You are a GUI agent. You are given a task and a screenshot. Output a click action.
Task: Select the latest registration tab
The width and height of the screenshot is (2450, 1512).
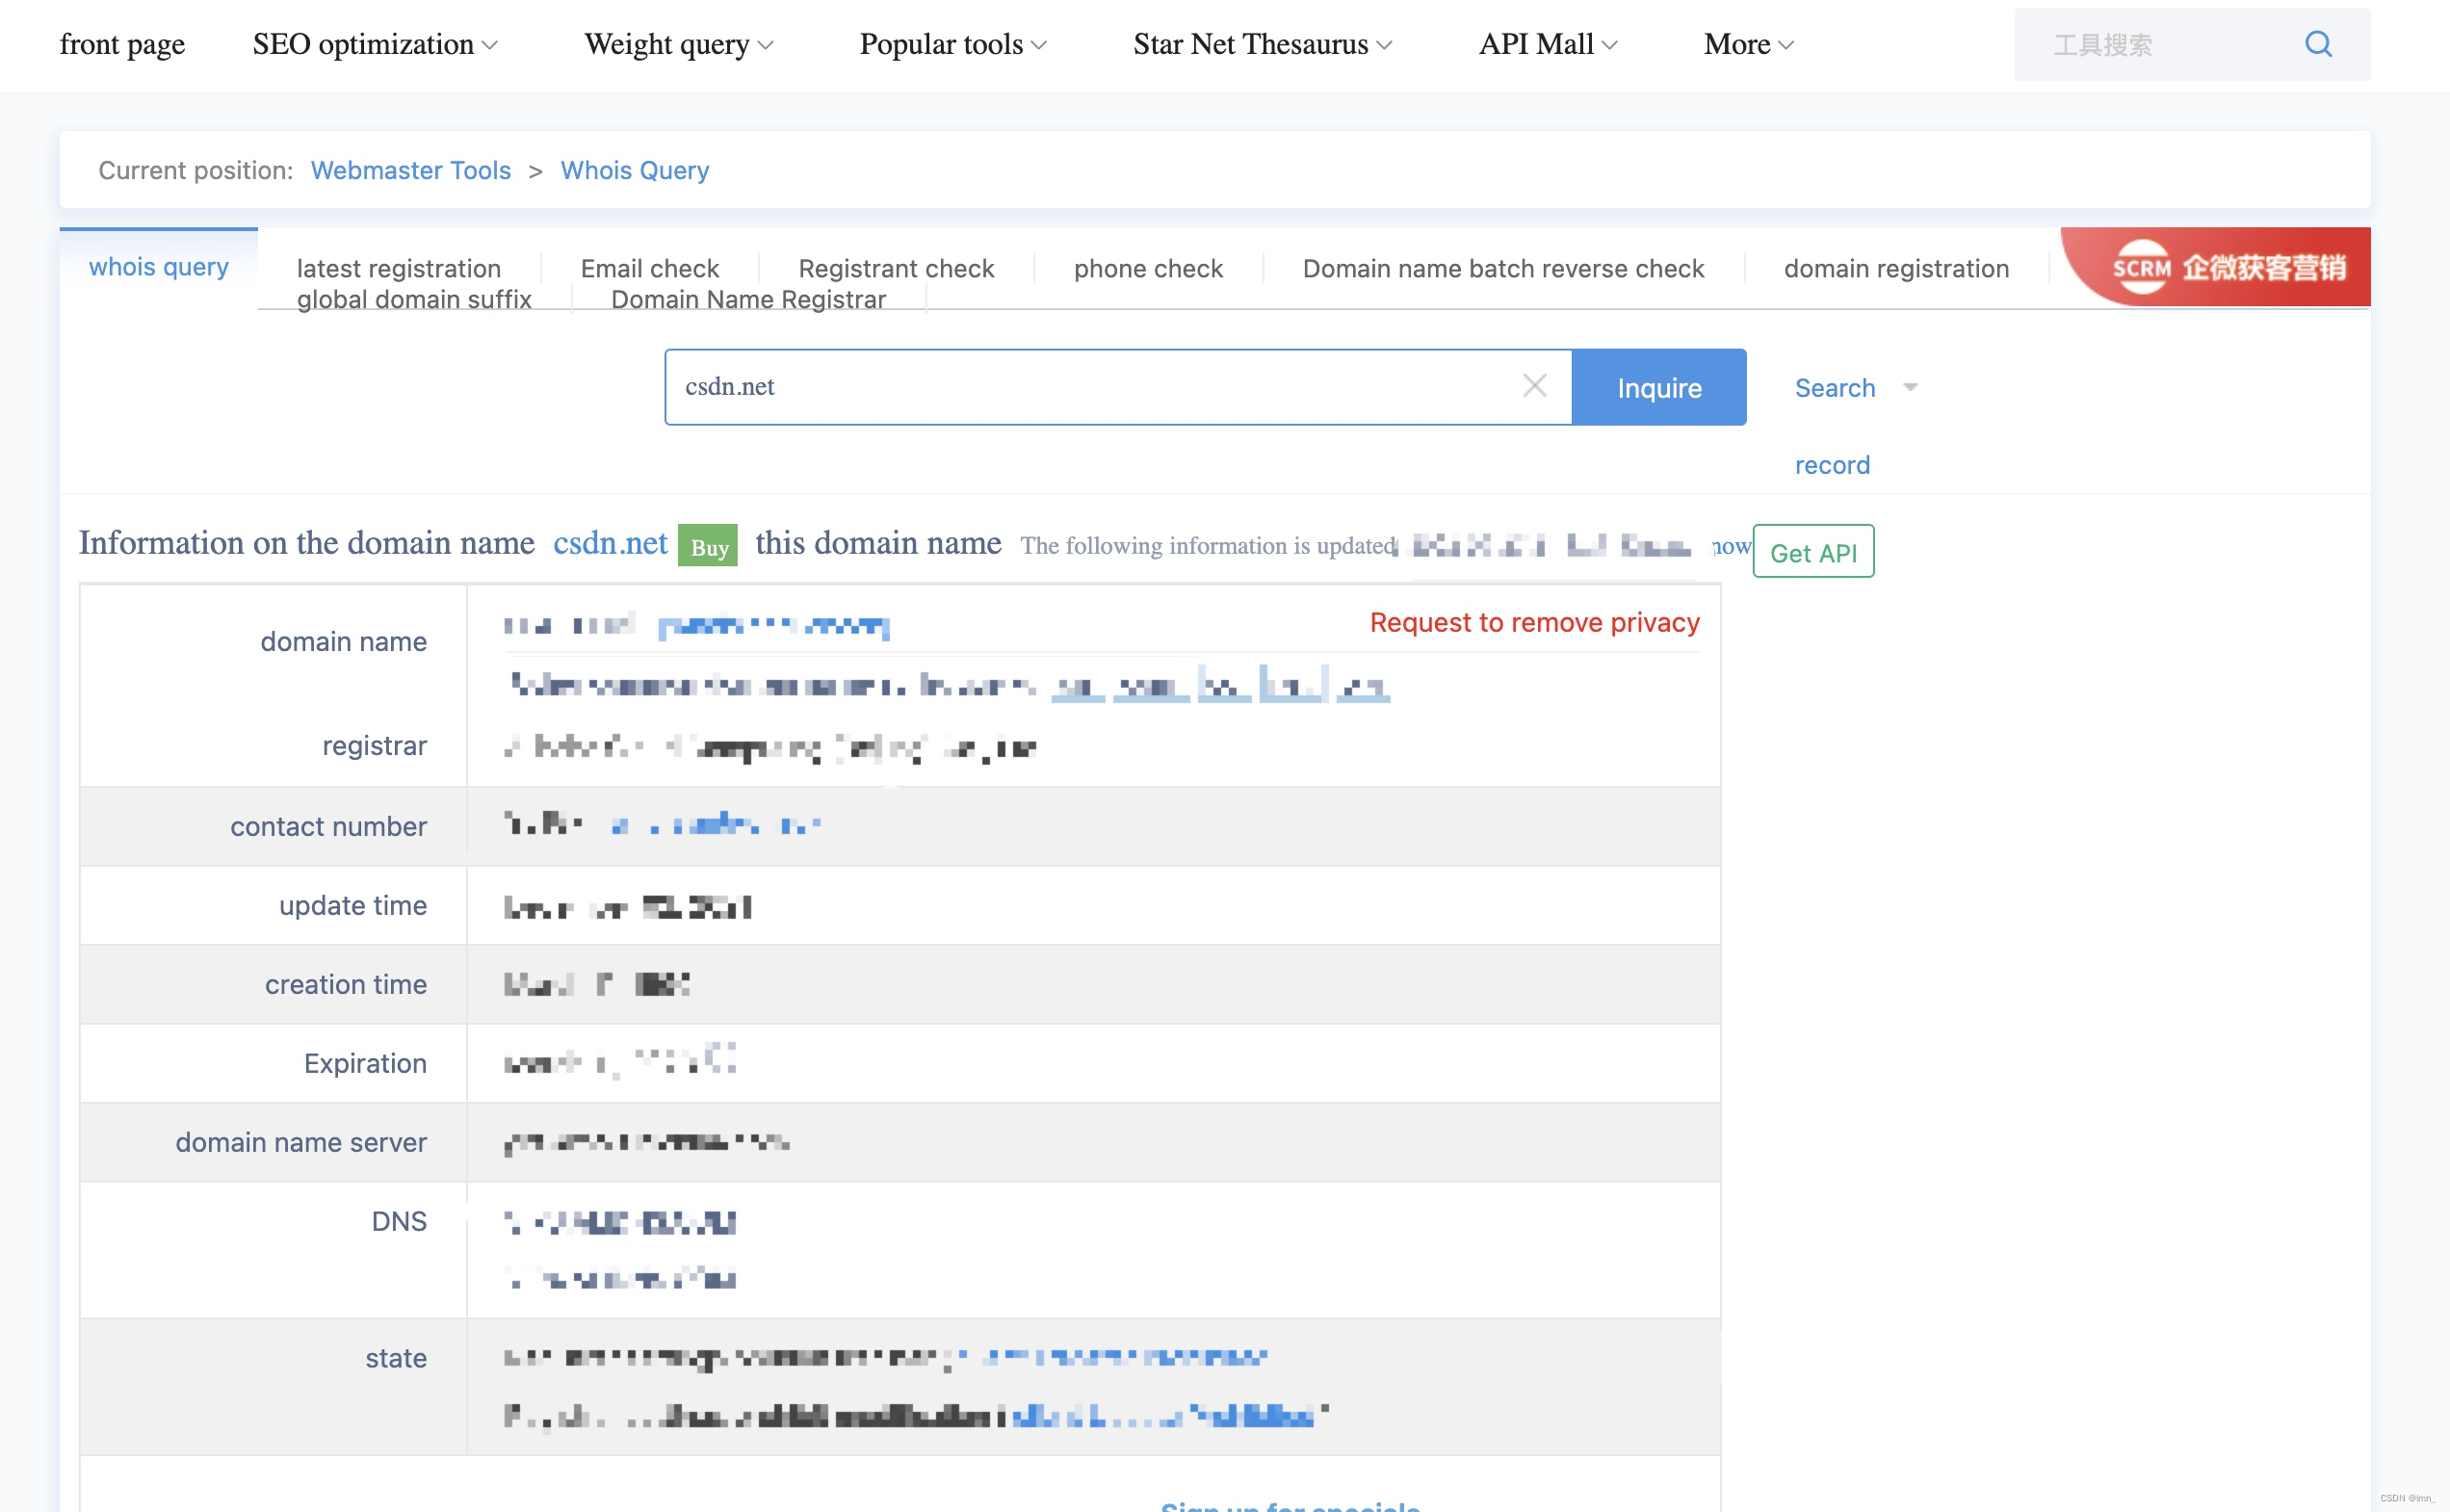click(400, 268)
